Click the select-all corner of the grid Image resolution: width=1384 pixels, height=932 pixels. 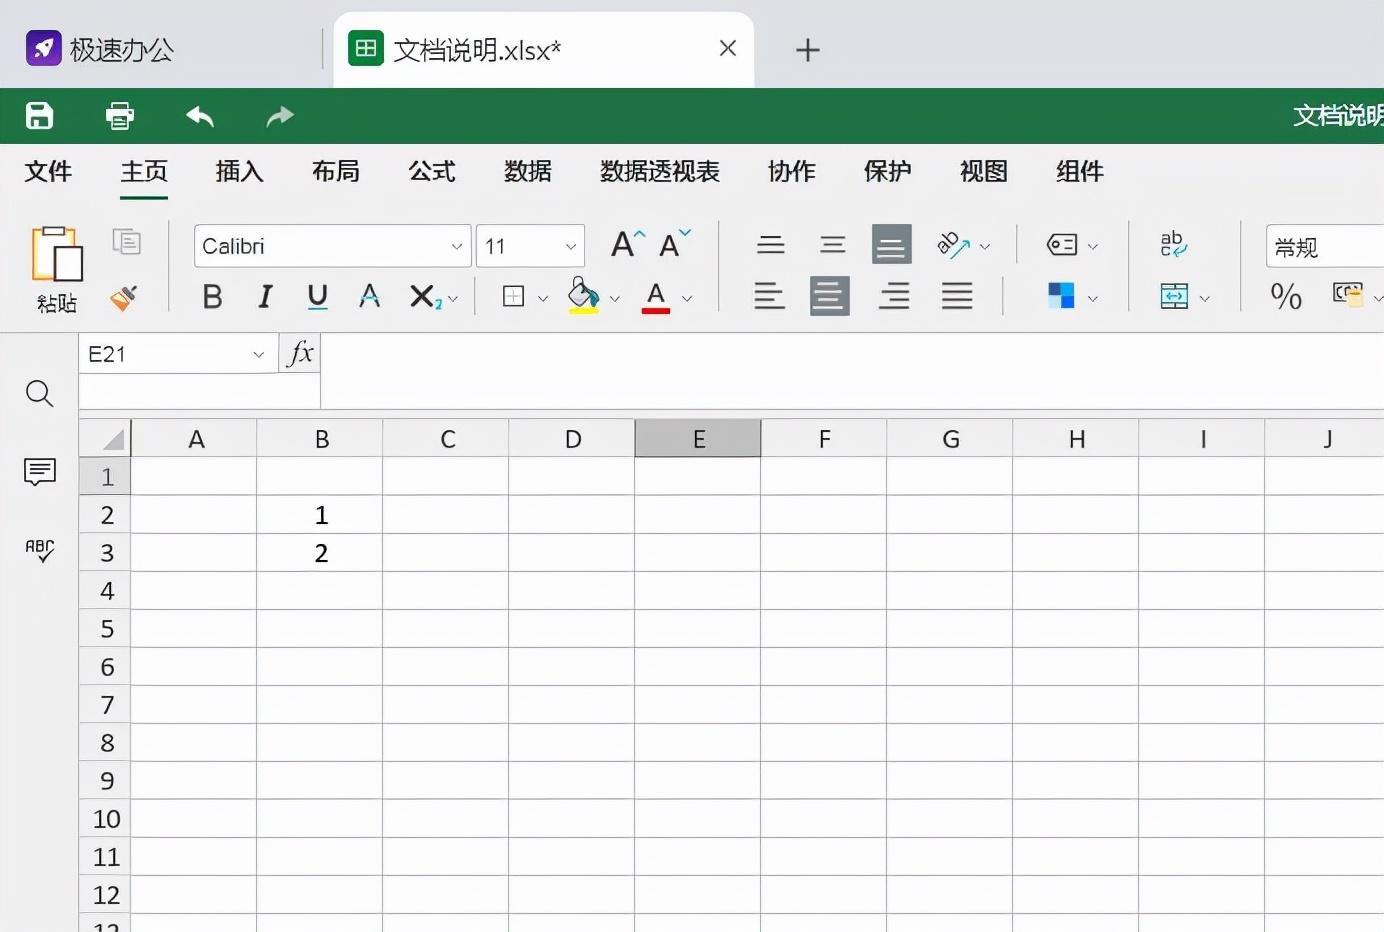pos(105,438)
